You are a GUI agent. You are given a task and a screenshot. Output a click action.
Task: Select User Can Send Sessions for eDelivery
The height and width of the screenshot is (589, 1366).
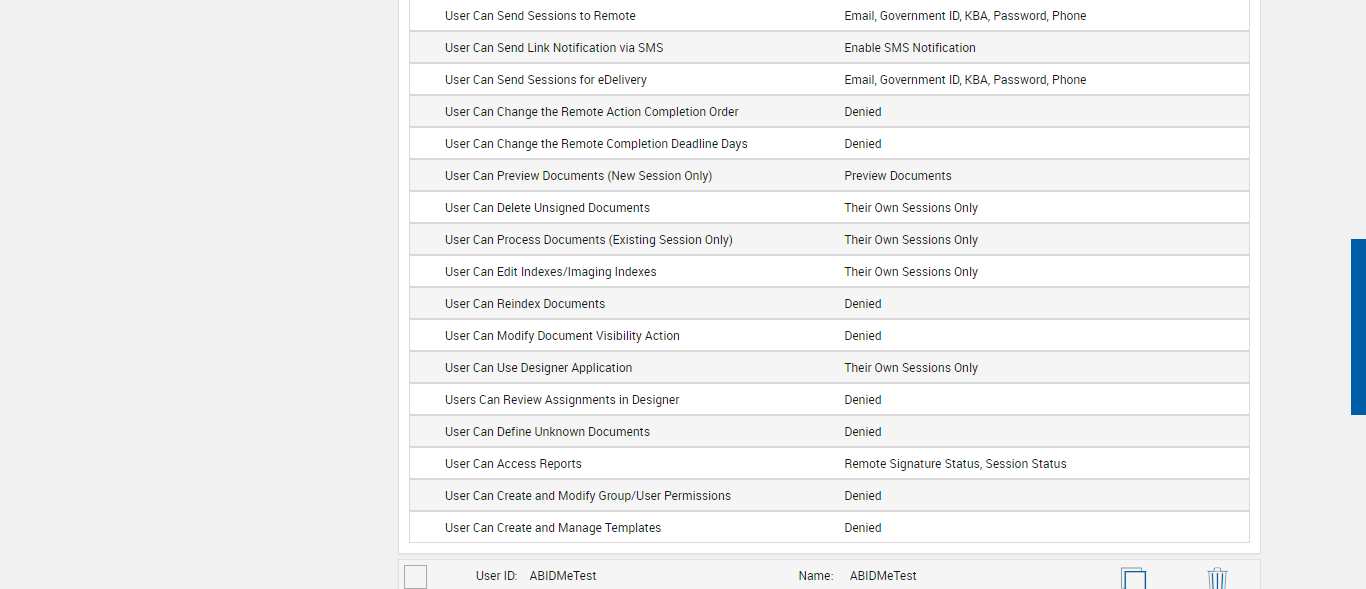click(545, 80)
